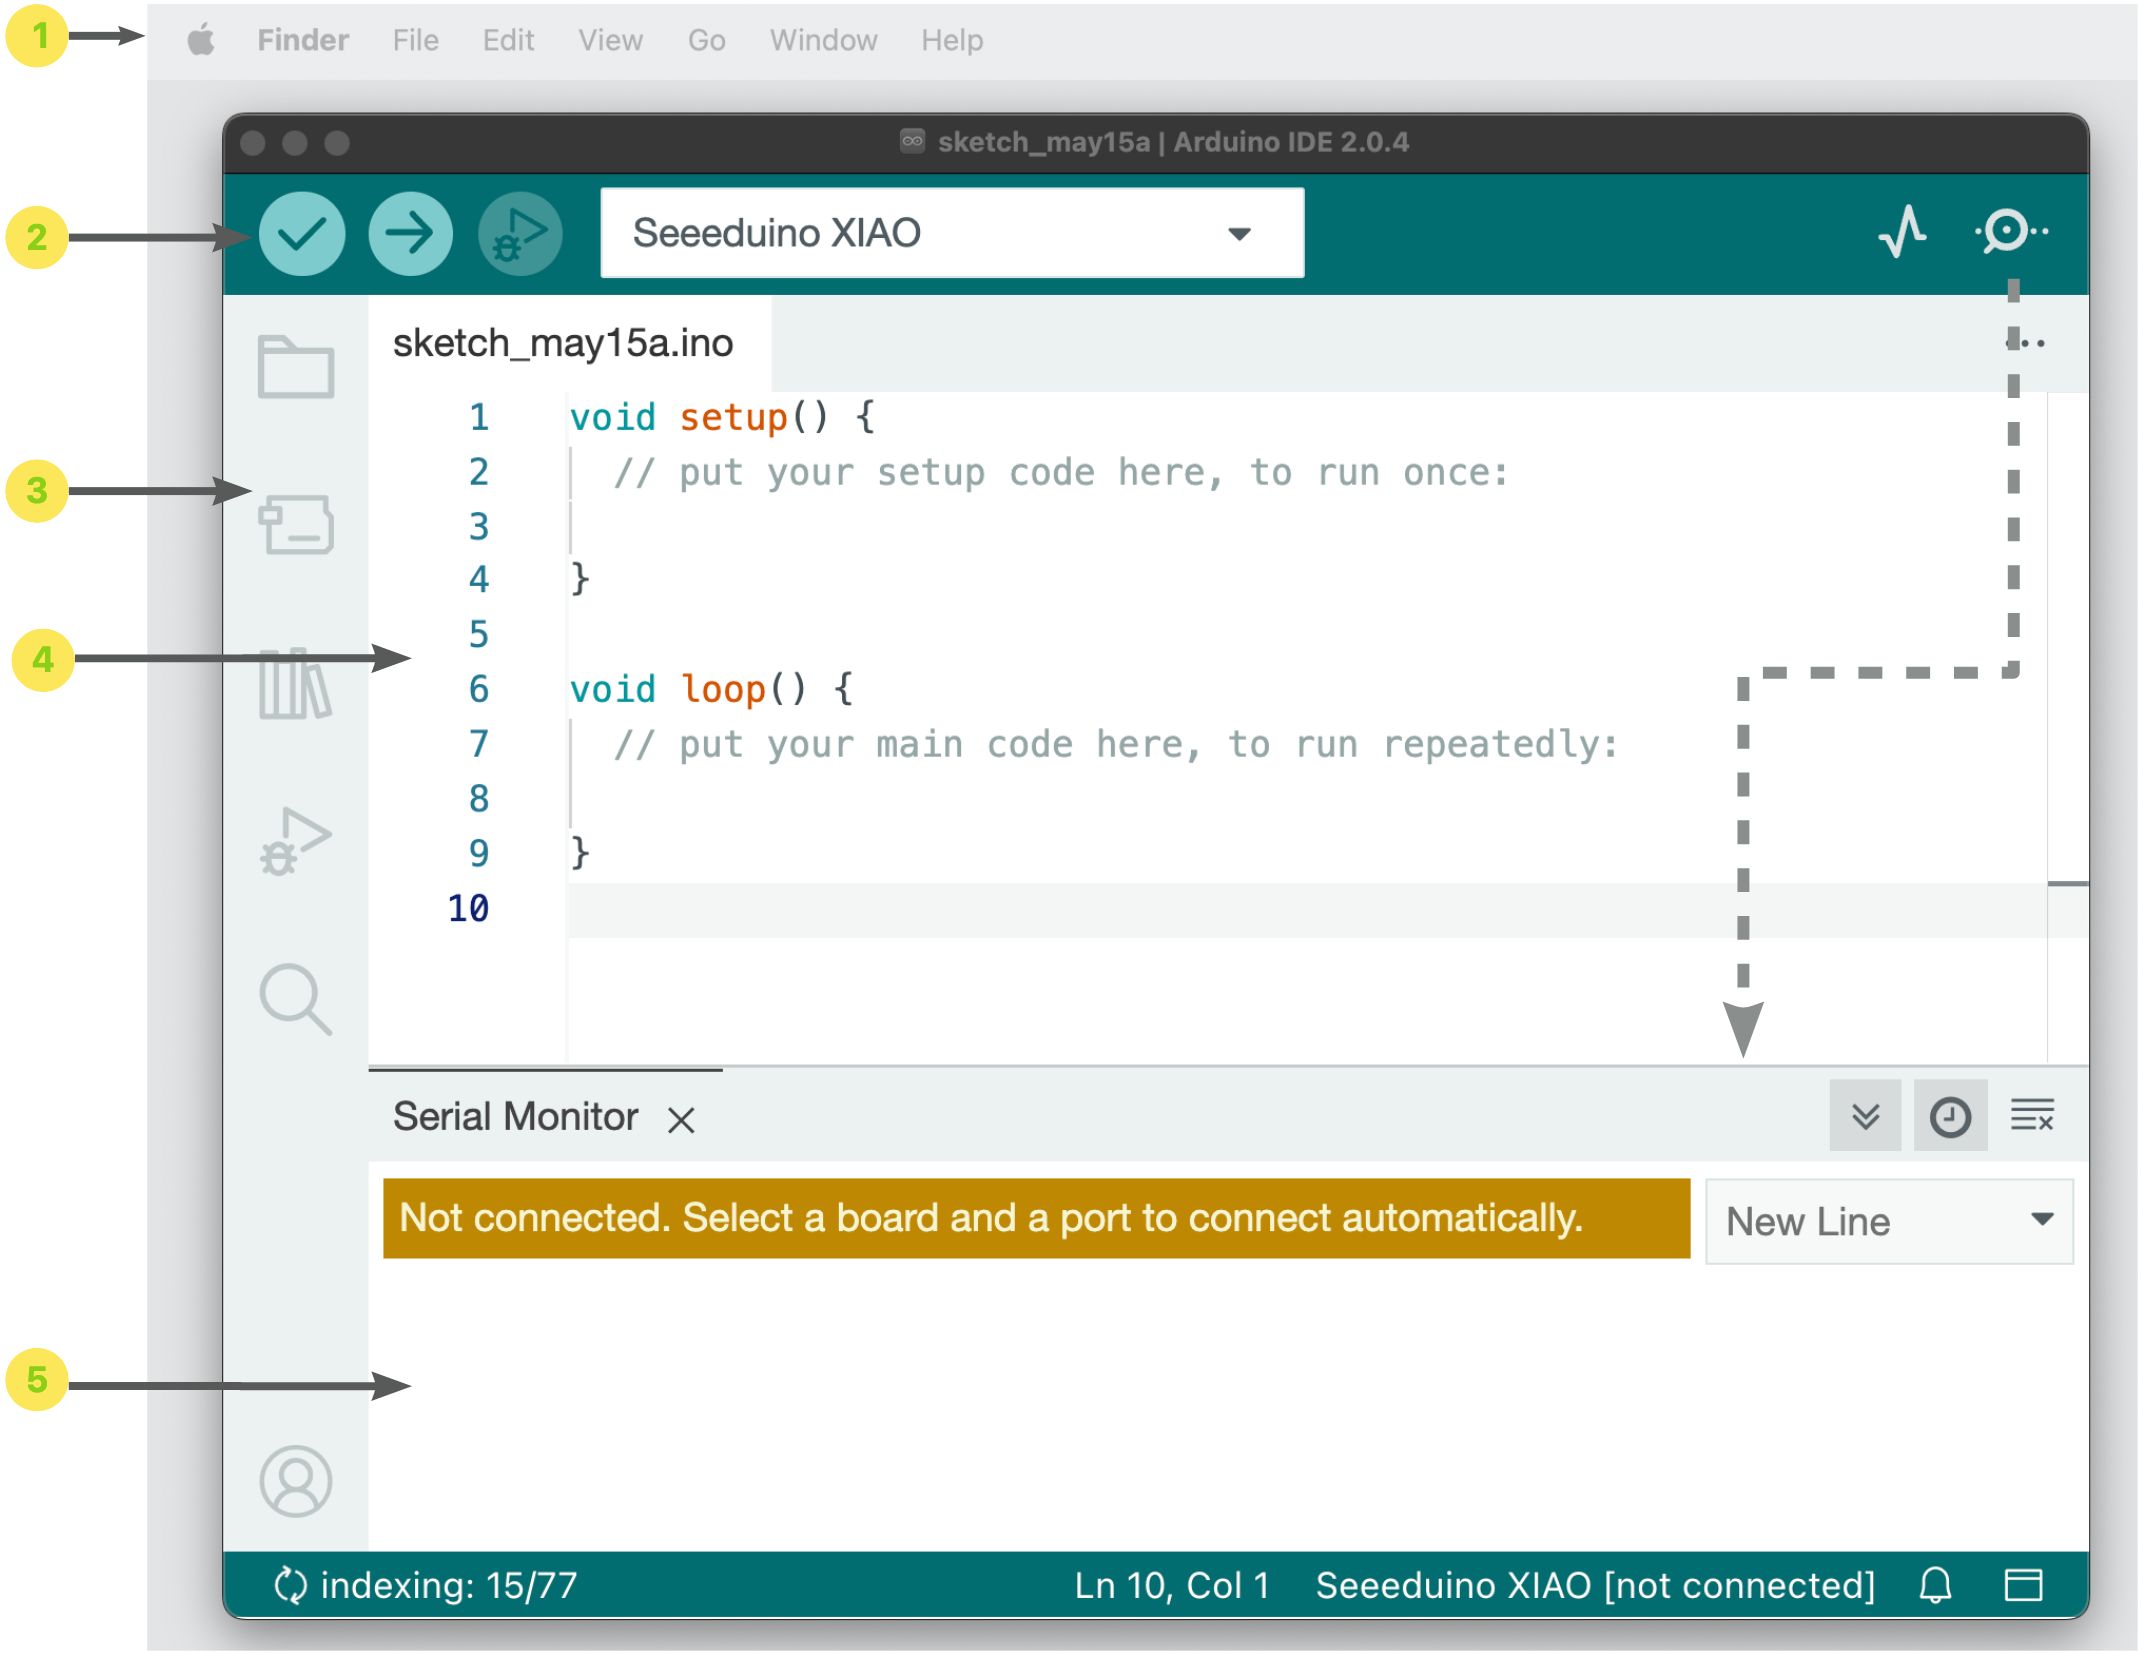Open the Sketchbook folder in sidebar
This screenshot has height=1654, width=2142.
pos(295,367)
